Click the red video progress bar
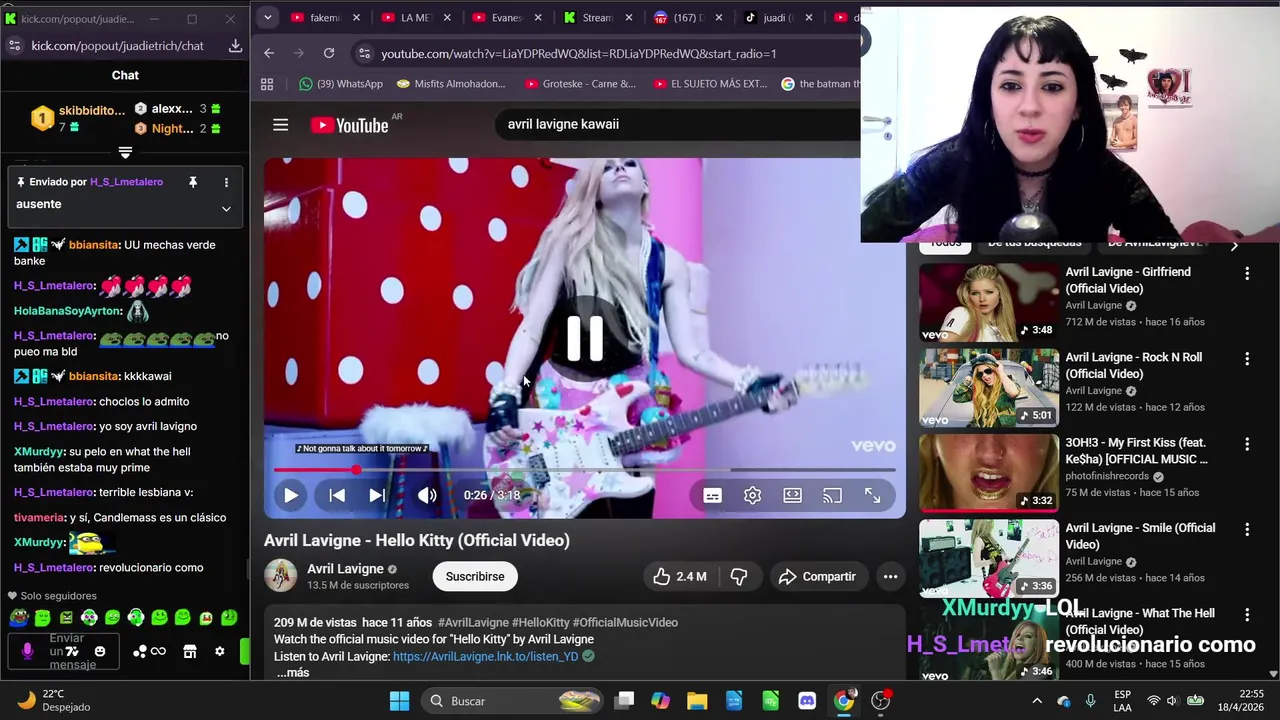The width and height of the screenshot is (1280, 720). point(584,470)
